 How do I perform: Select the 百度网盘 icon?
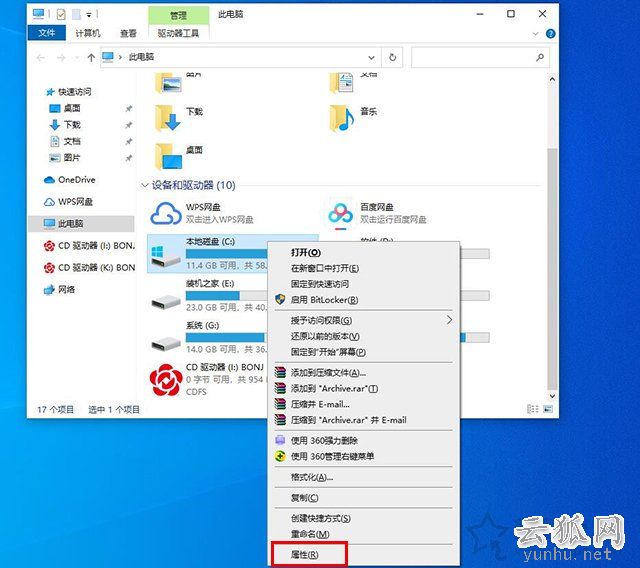340,213
